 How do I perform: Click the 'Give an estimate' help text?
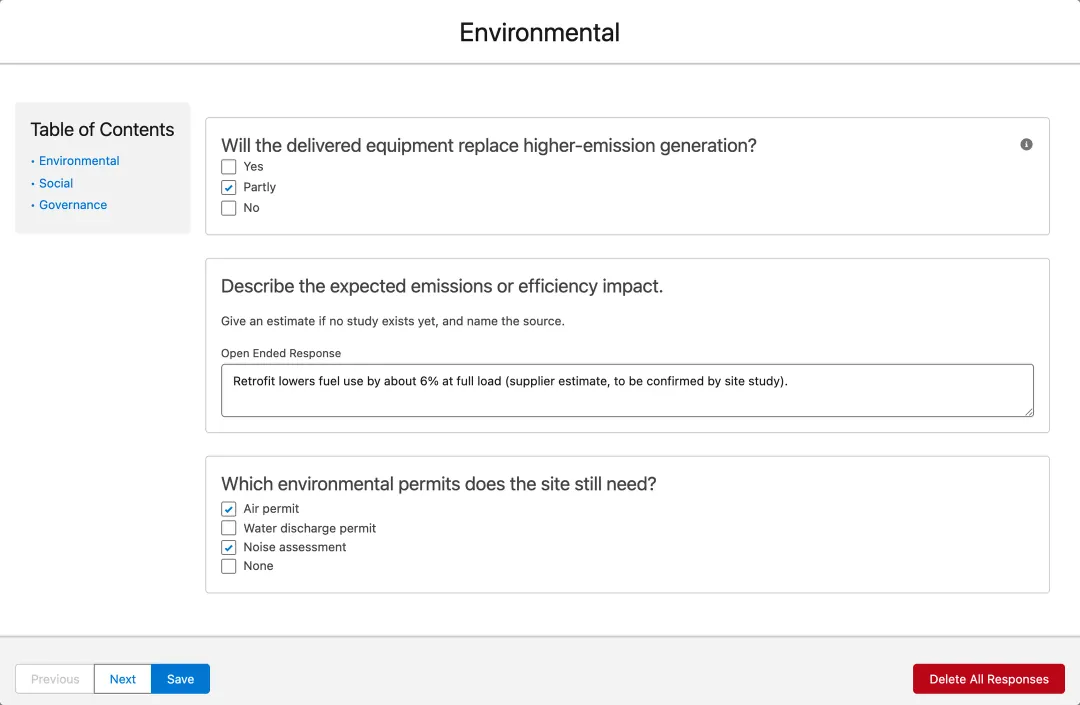(x=393, y=321)
